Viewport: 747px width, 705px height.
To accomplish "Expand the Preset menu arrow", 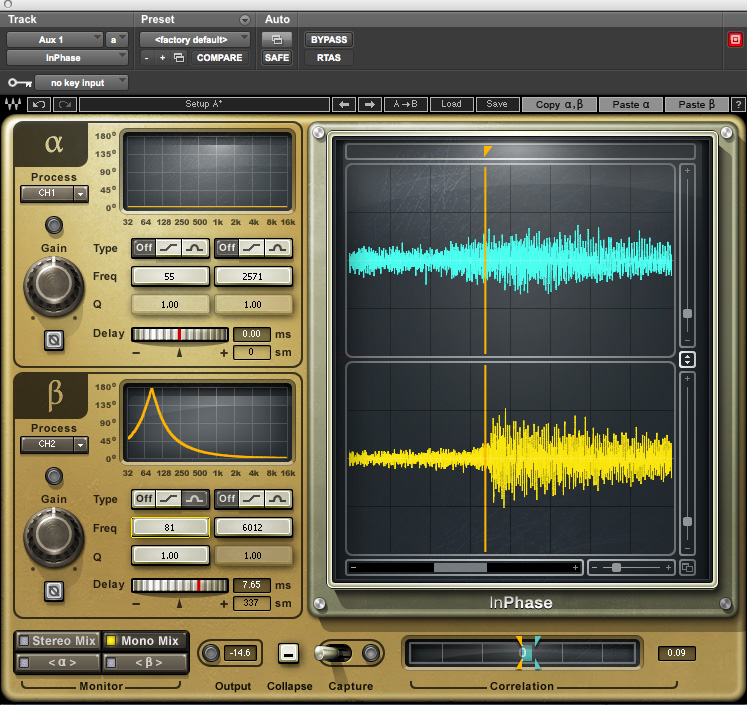I will click(x=245, y=20).
